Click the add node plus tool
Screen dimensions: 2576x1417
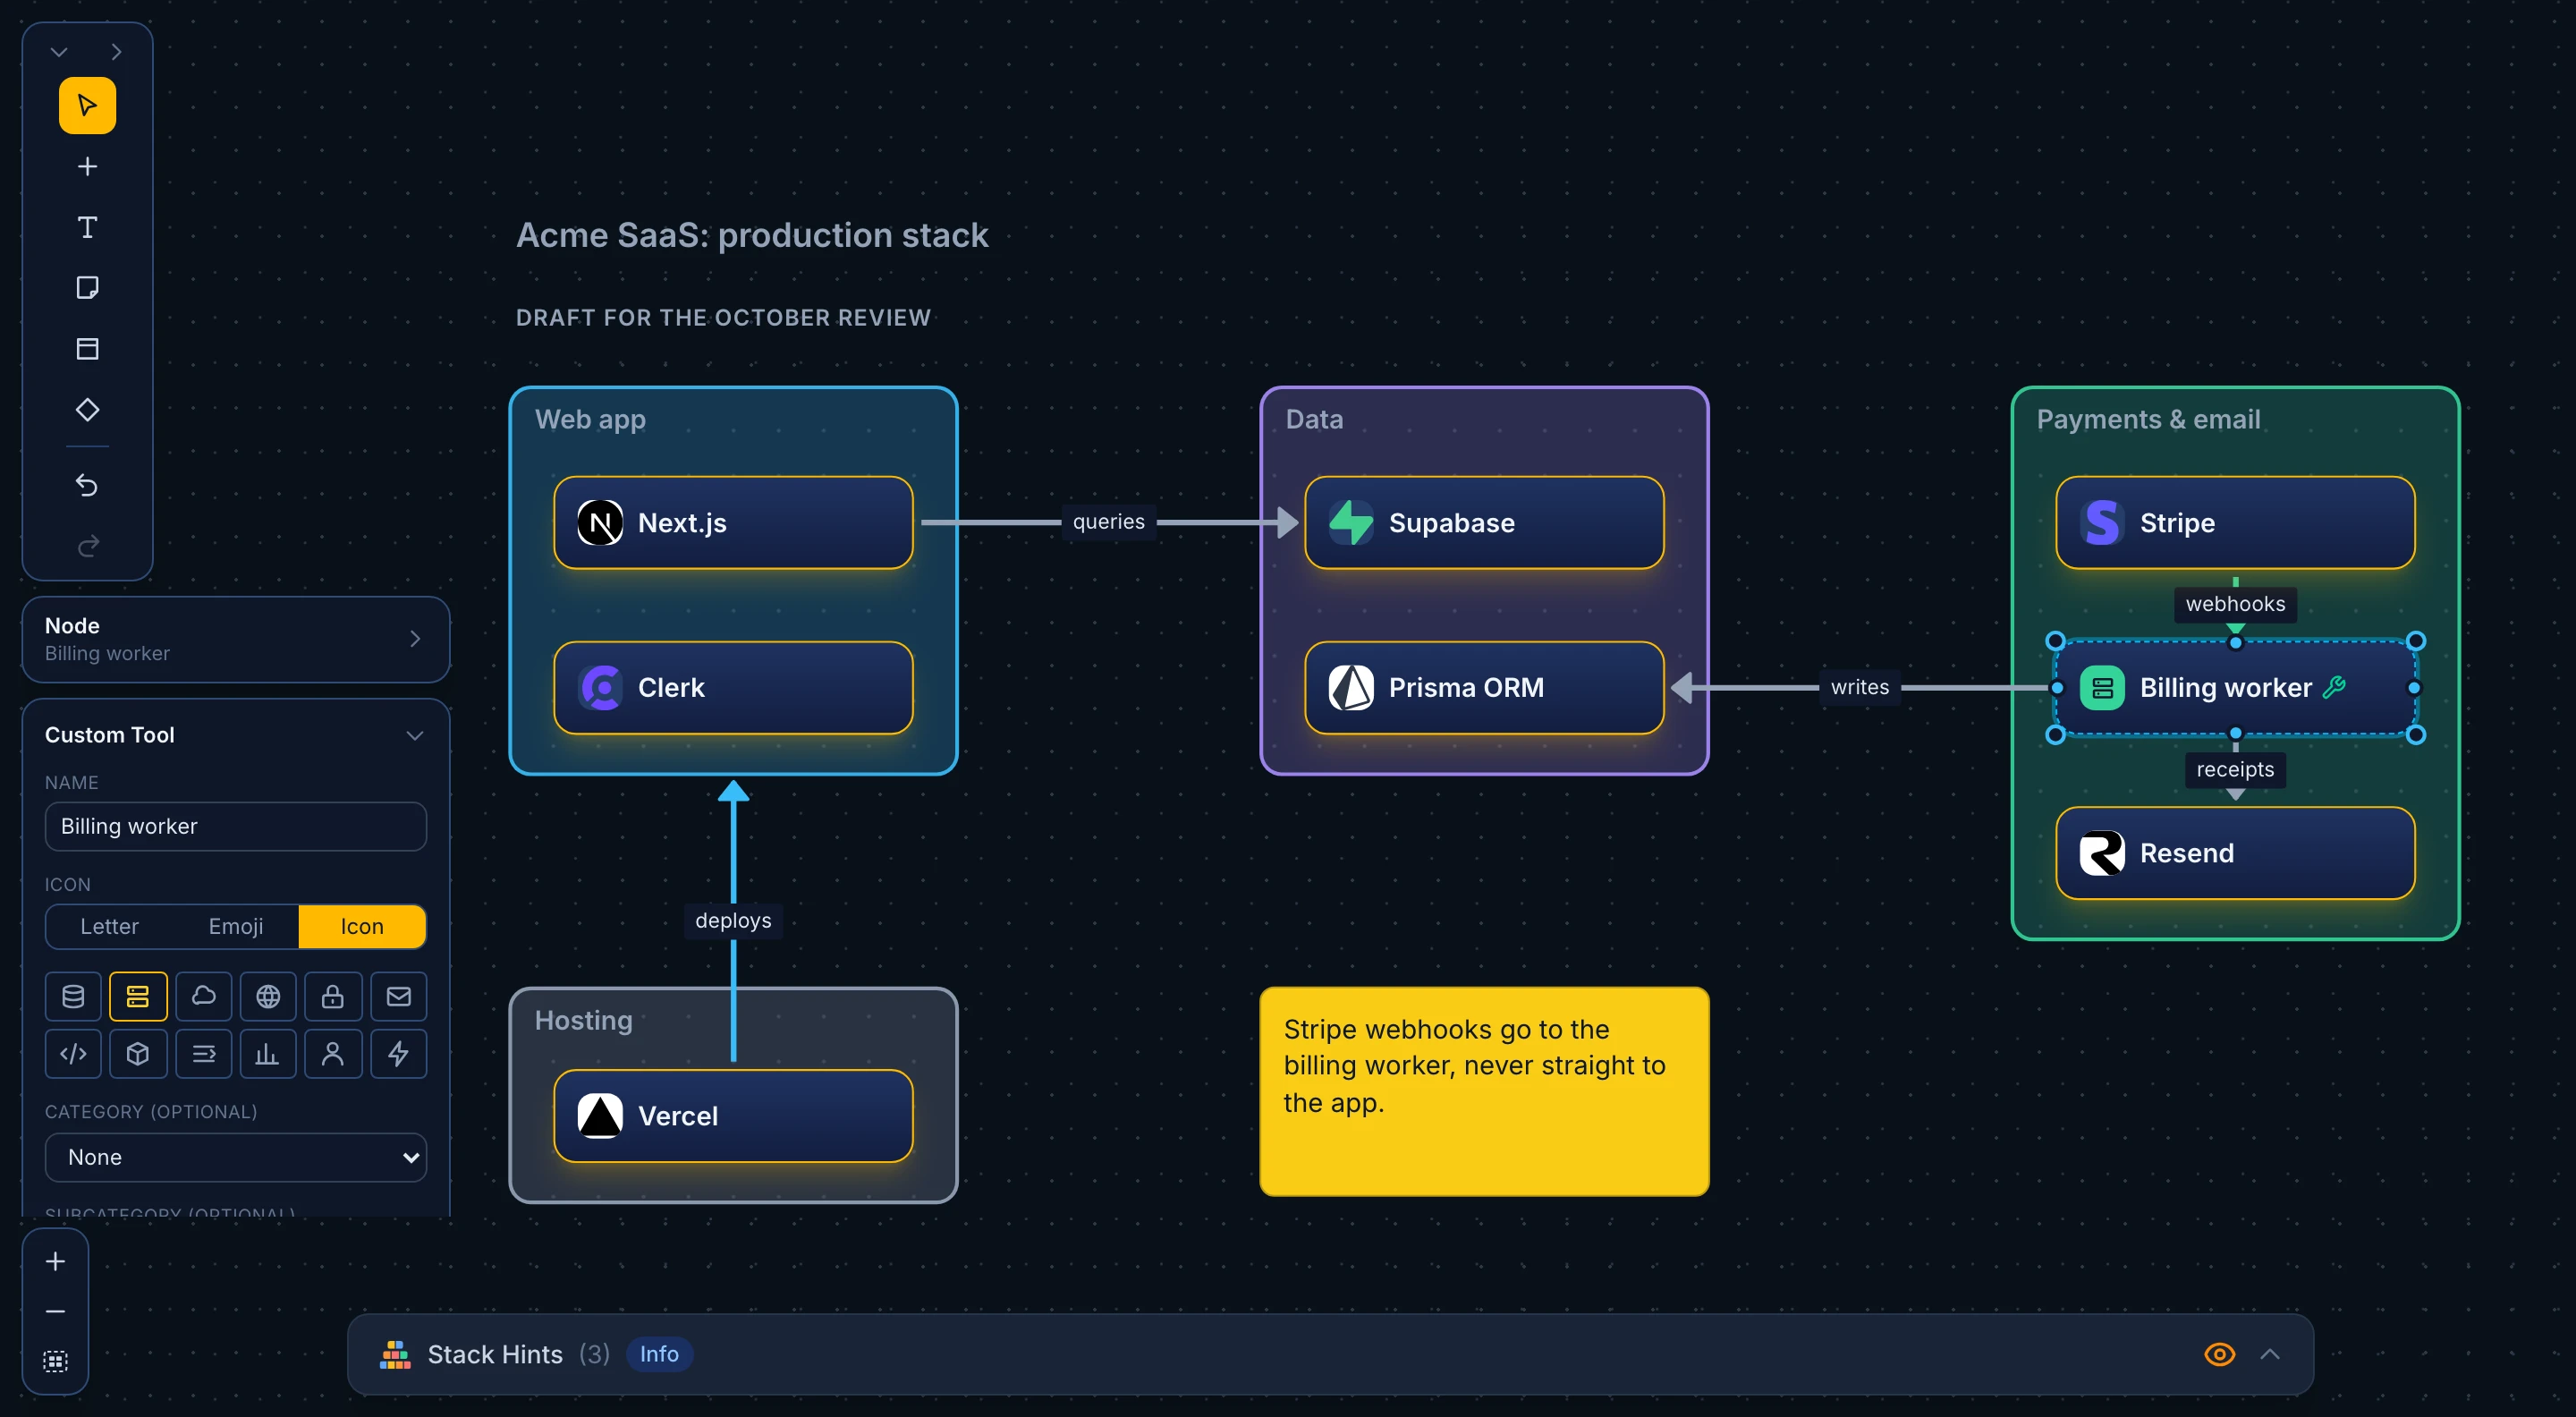coord(87,166)
